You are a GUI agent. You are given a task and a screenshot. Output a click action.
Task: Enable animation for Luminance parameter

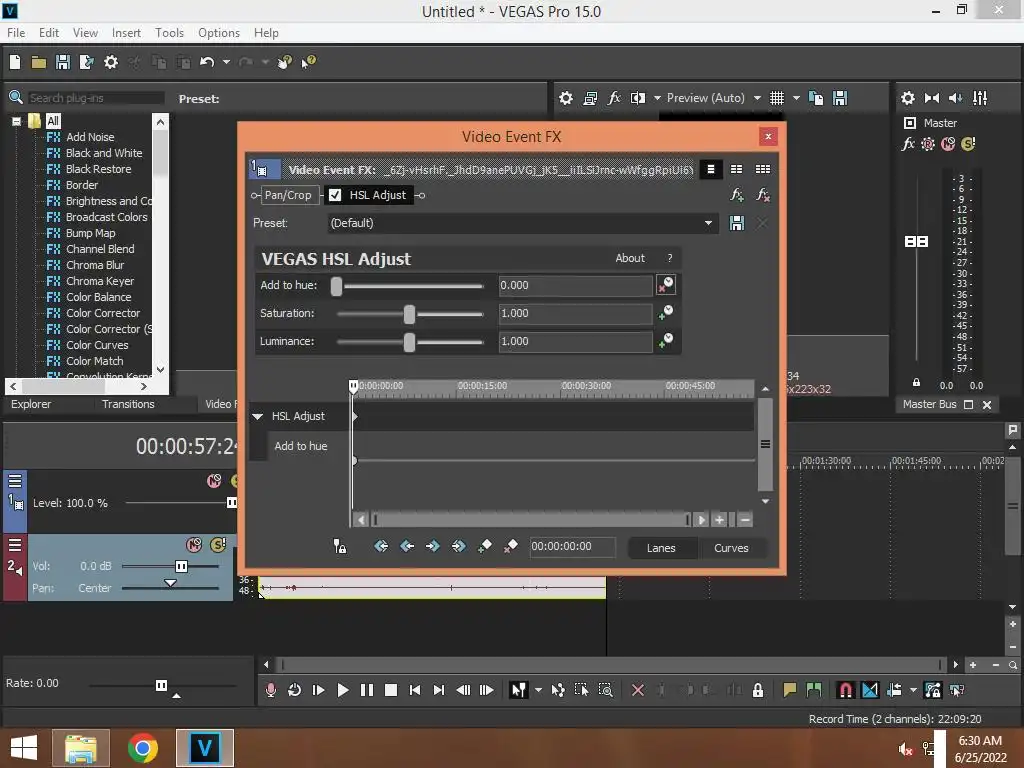pos(665,341)
